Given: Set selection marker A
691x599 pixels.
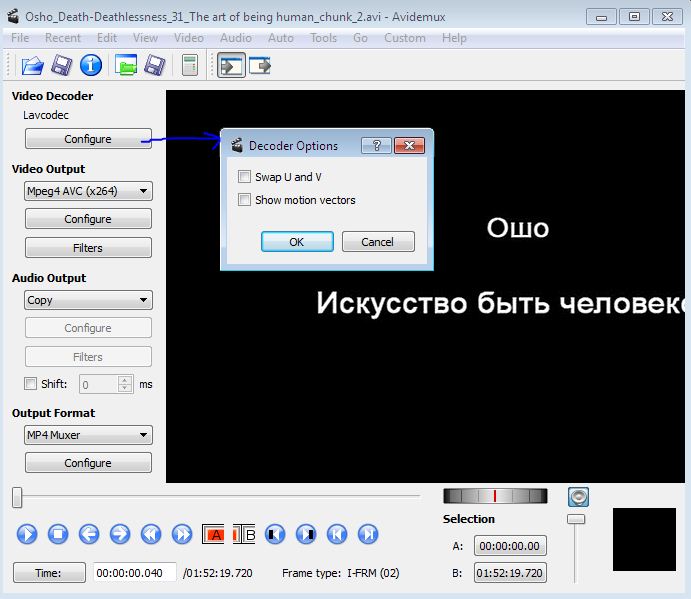Looking at the screenshot, I should (x=213, y=534).
